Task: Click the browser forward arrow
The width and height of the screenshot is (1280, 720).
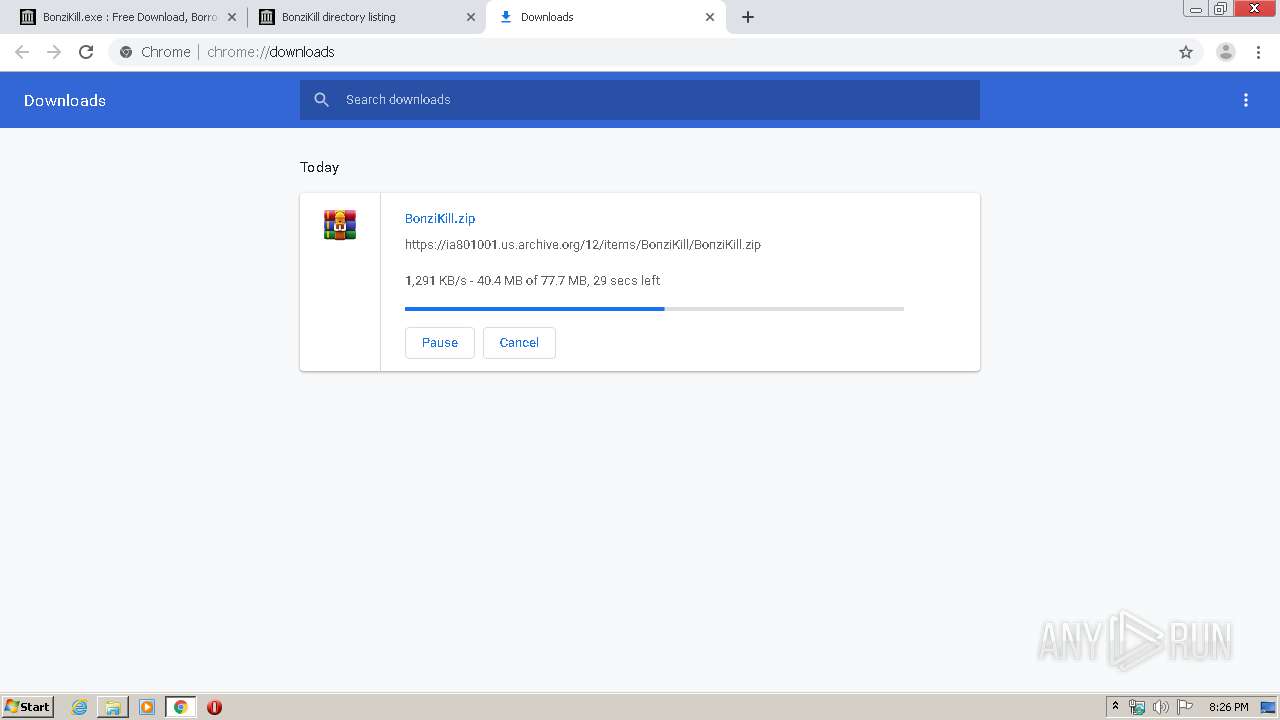Action: pos(54,52)
